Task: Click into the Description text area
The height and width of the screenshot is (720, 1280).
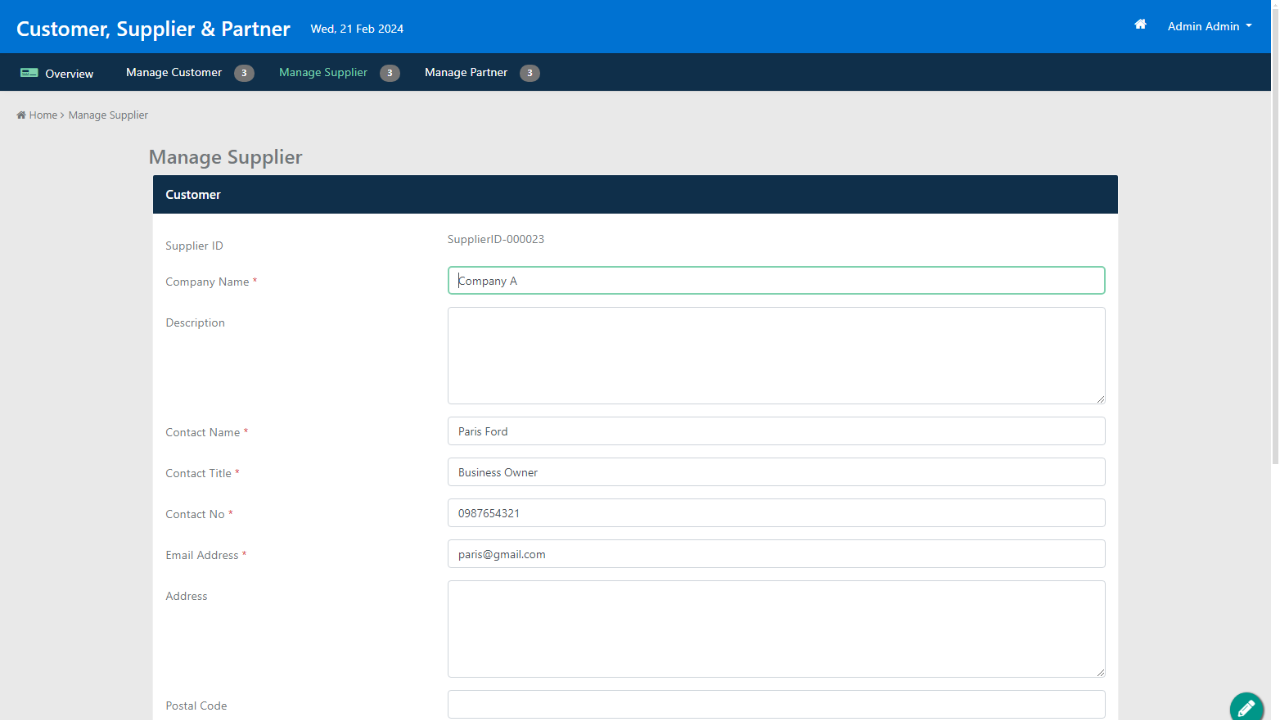Action: (776, 355)
